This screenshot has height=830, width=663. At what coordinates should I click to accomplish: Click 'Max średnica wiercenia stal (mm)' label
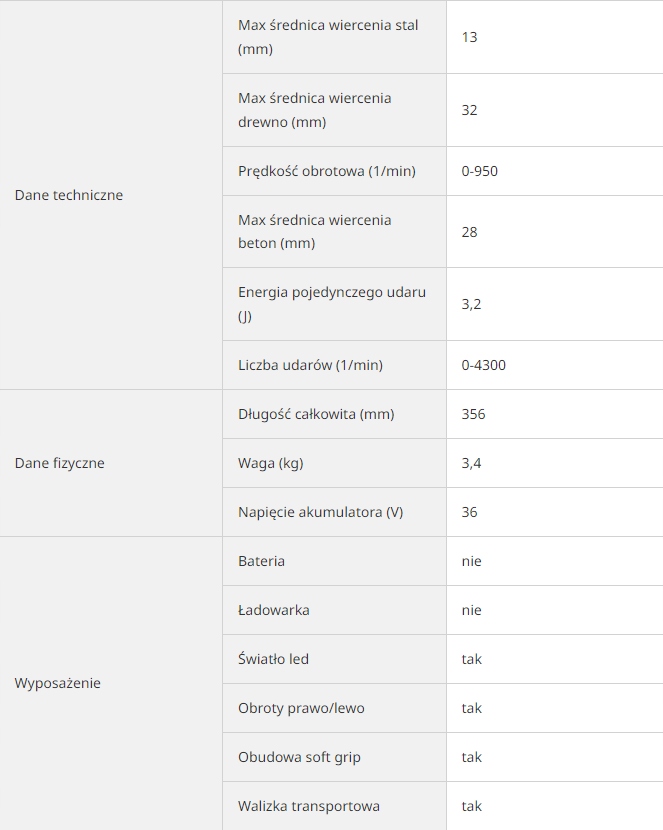pyautogui.click(x=328, y=37)
